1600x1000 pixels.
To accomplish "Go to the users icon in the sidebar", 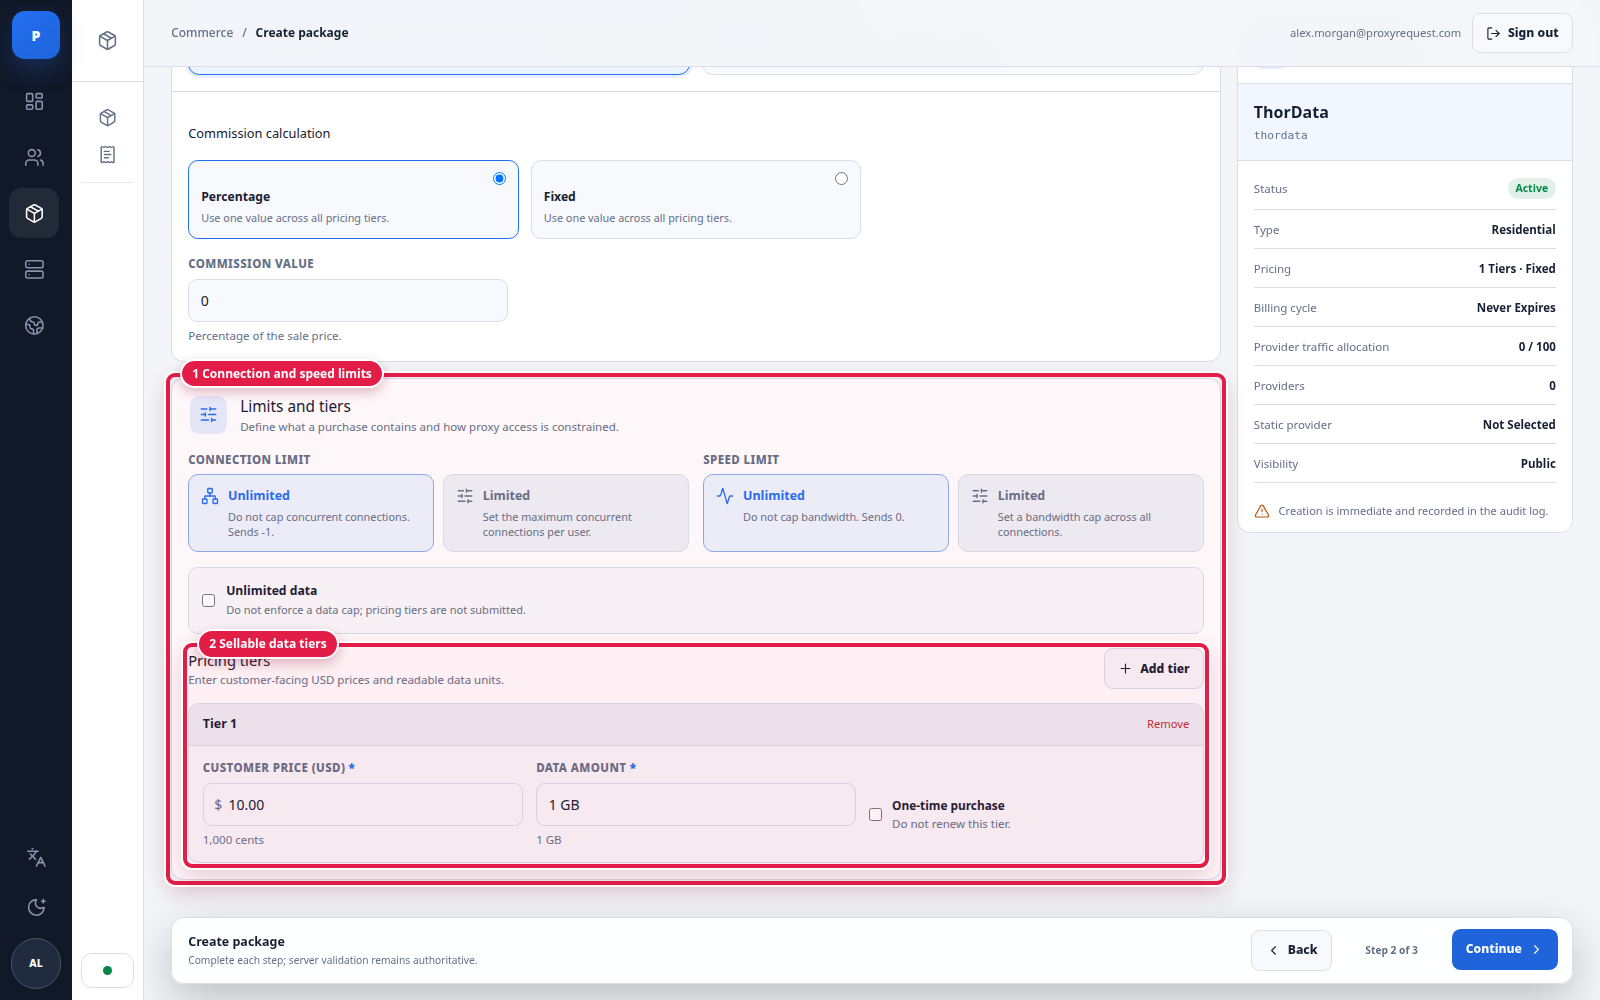I will click(35, 157).
